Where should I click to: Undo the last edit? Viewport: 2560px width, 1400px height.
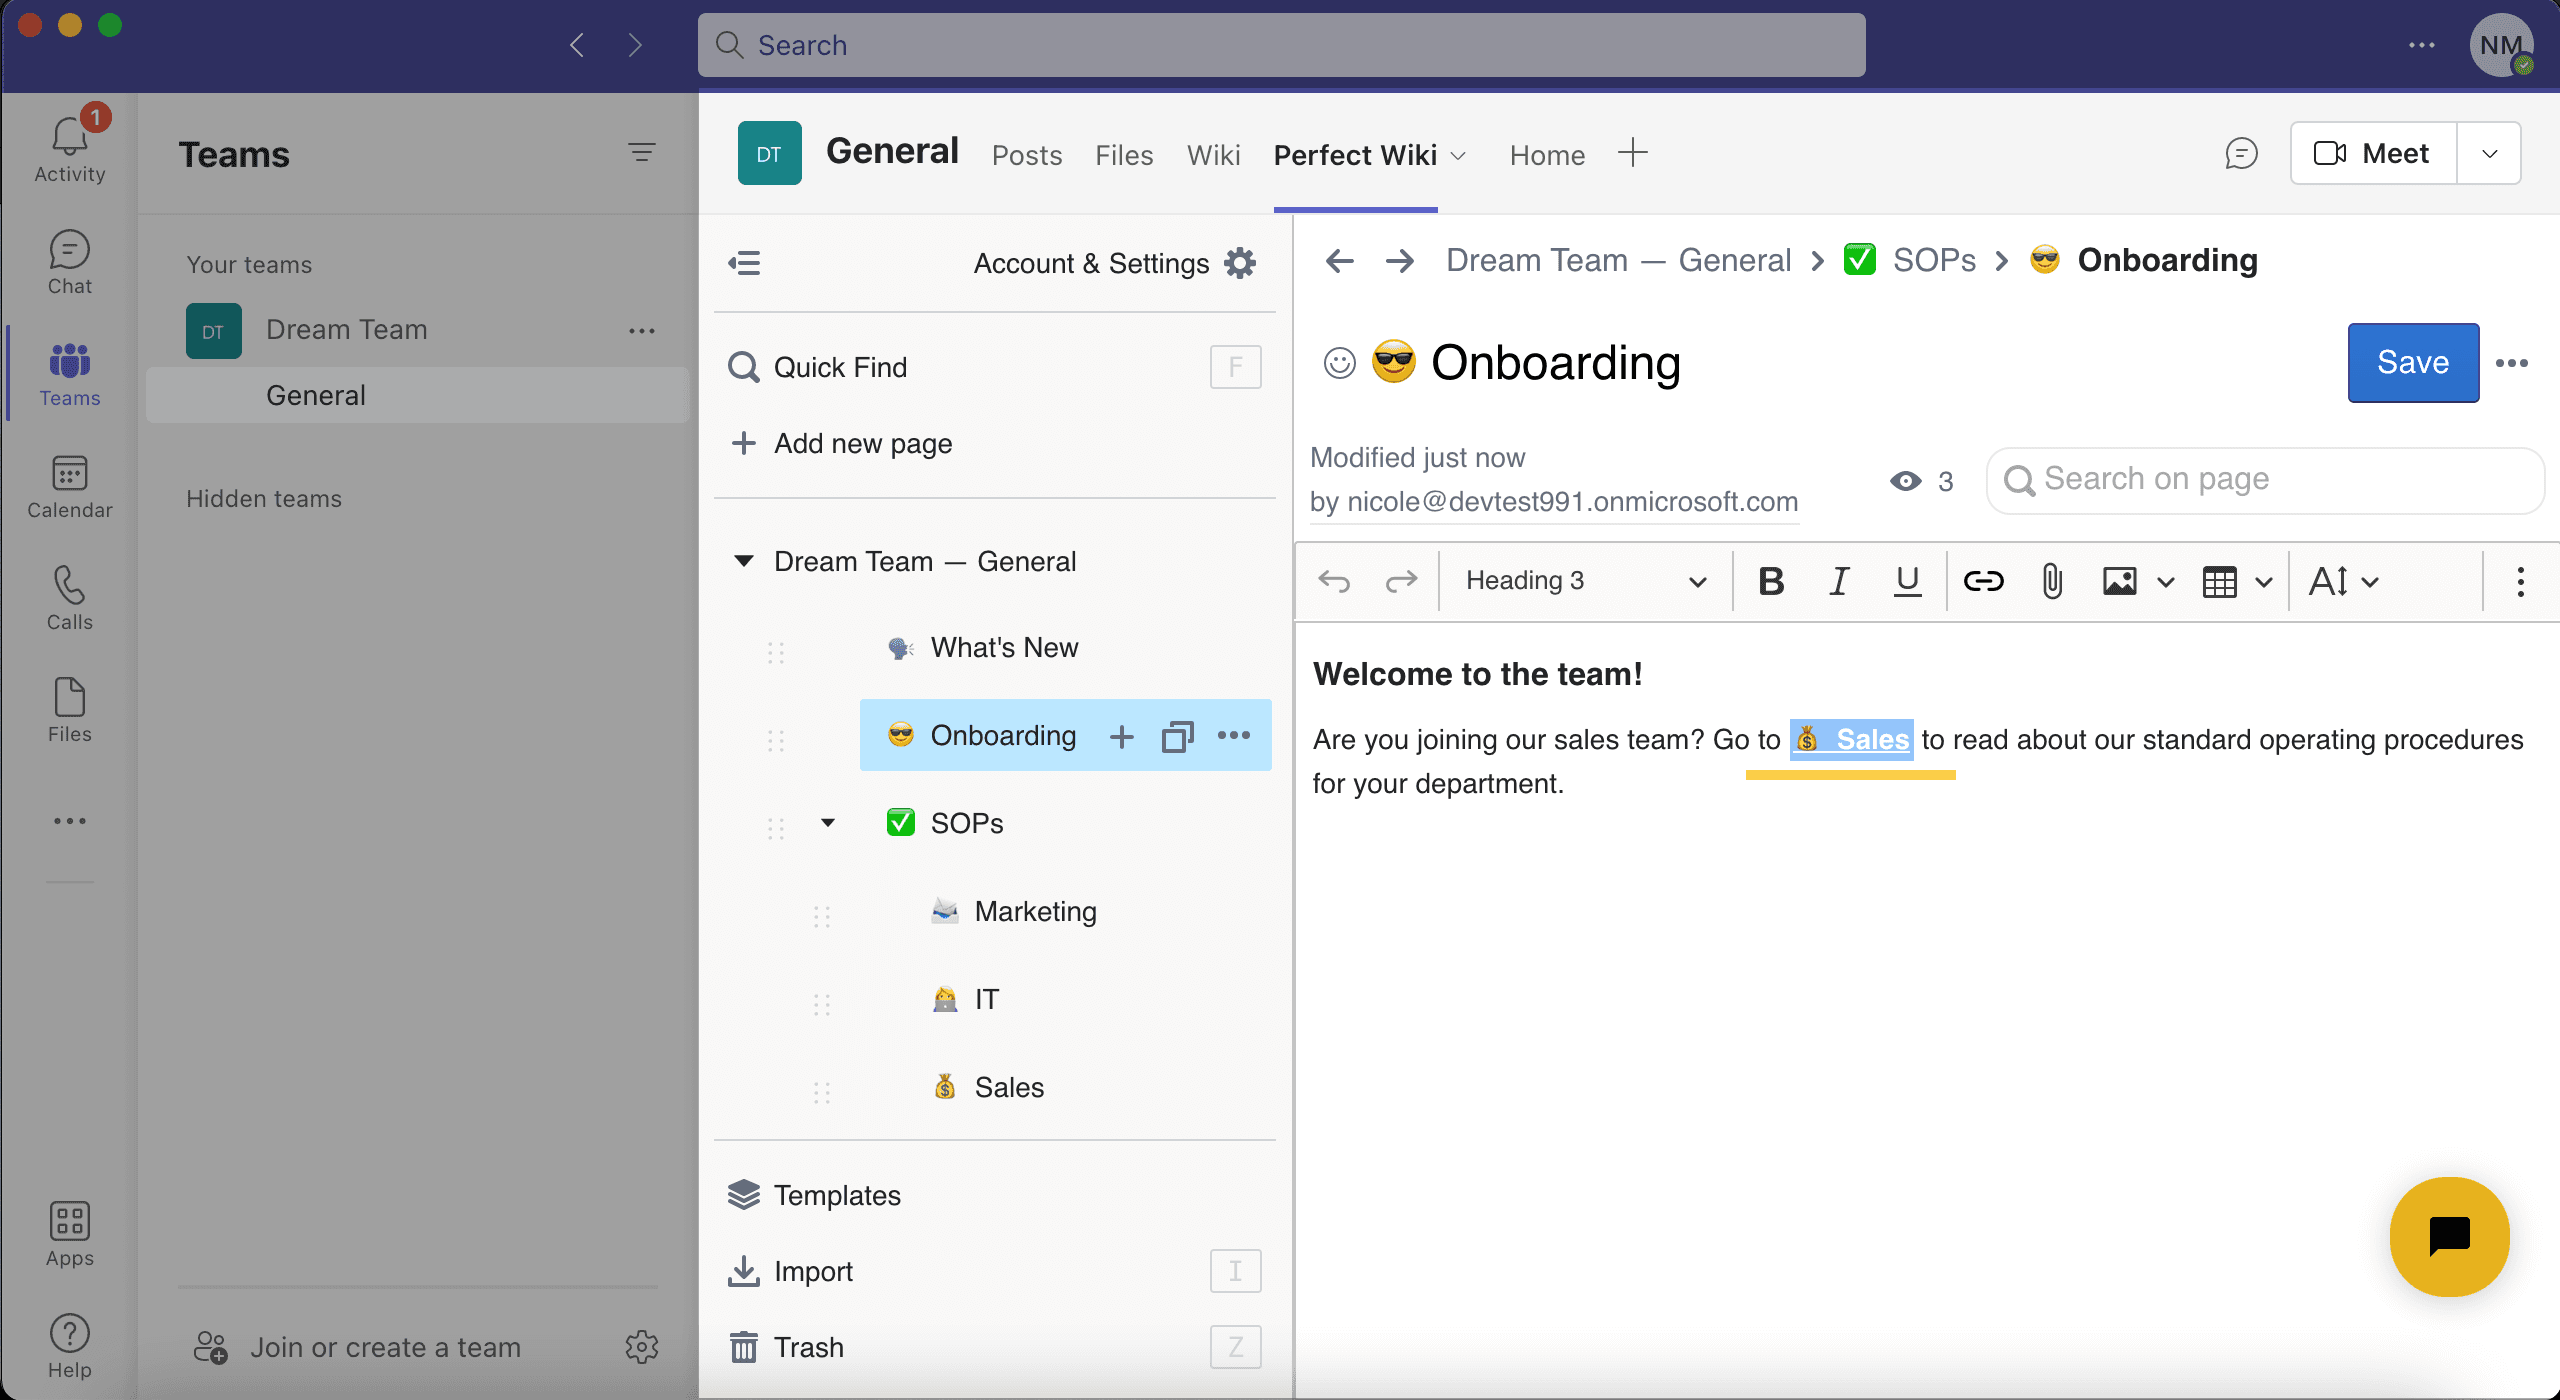click(x=1334, y=581)
